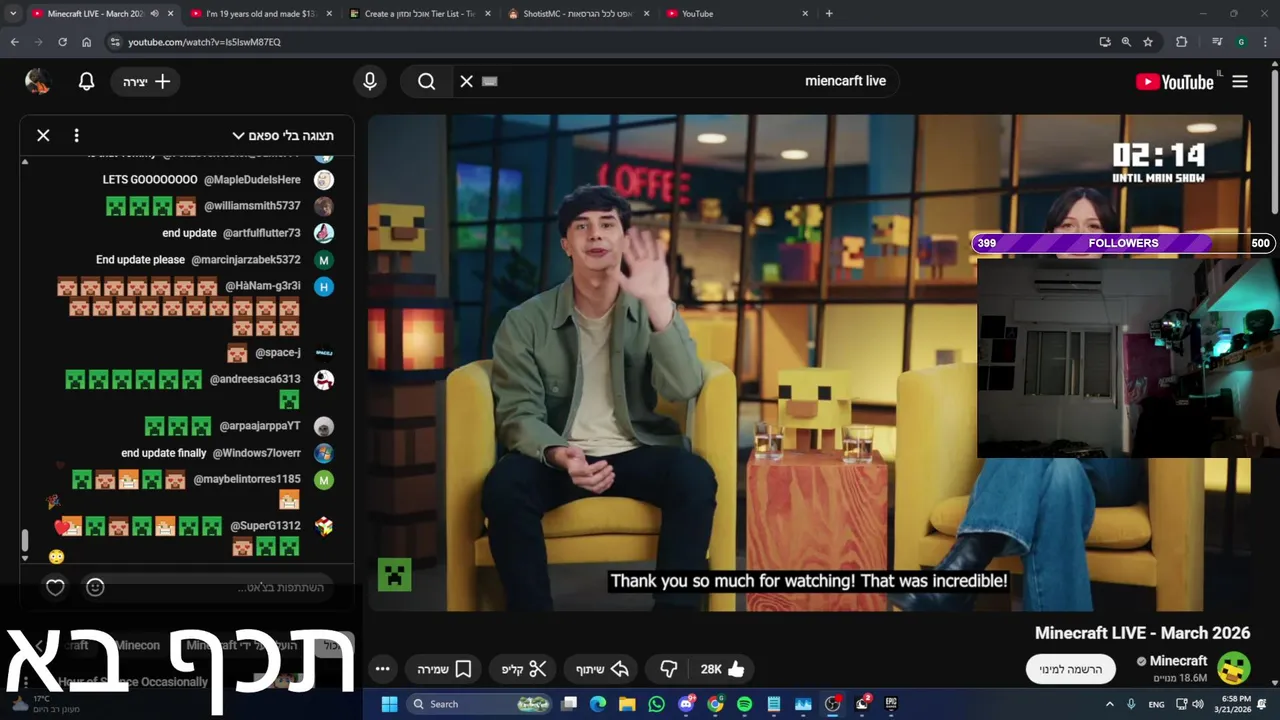The height and width of the screenshot is (720, 1280).
Task: Open the chat emoji picker
Action: 95,588
